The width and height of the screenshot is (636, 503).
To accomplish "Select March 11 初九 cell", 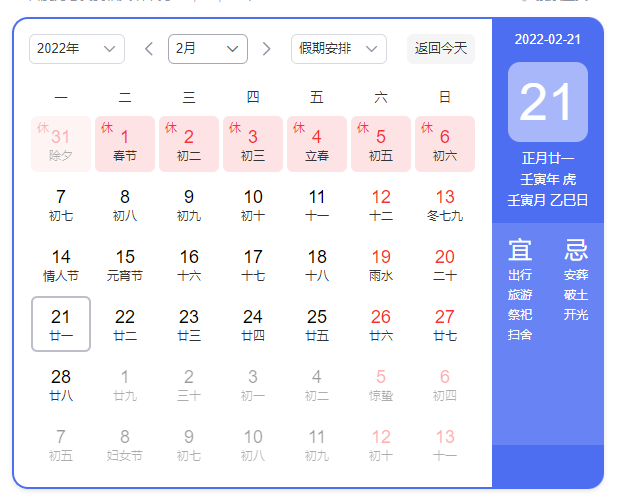I will (317, 444).
